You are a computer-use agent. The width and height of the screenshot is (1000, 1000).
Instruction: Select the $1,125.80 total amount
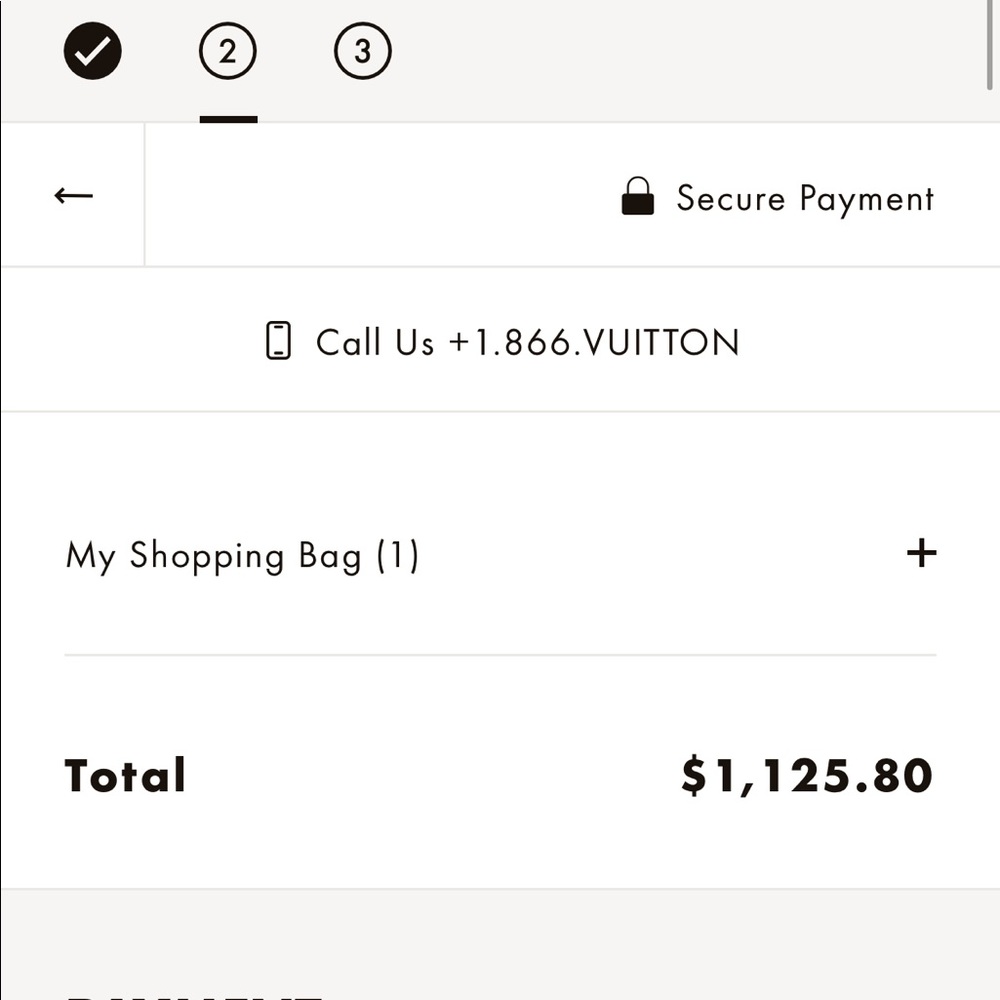tap(807, 776)
